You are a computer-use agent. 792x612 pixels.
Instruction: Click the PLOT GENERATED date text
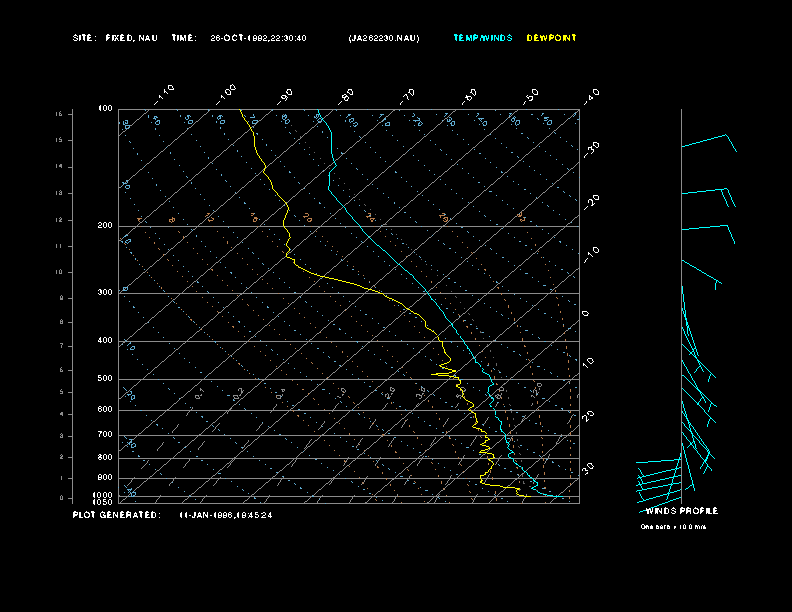(x=225, y=515)
